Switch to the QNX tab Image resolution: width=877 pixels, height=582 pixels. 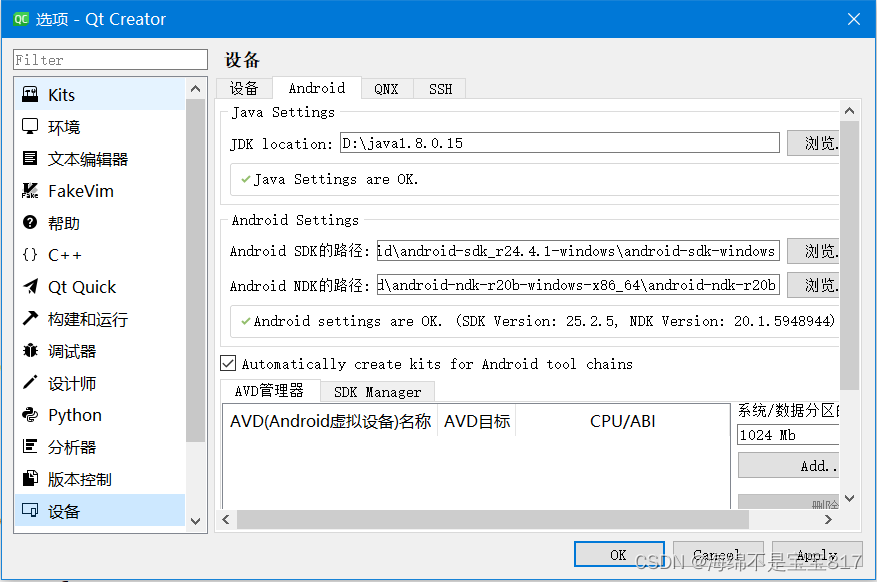pos(386,89)
